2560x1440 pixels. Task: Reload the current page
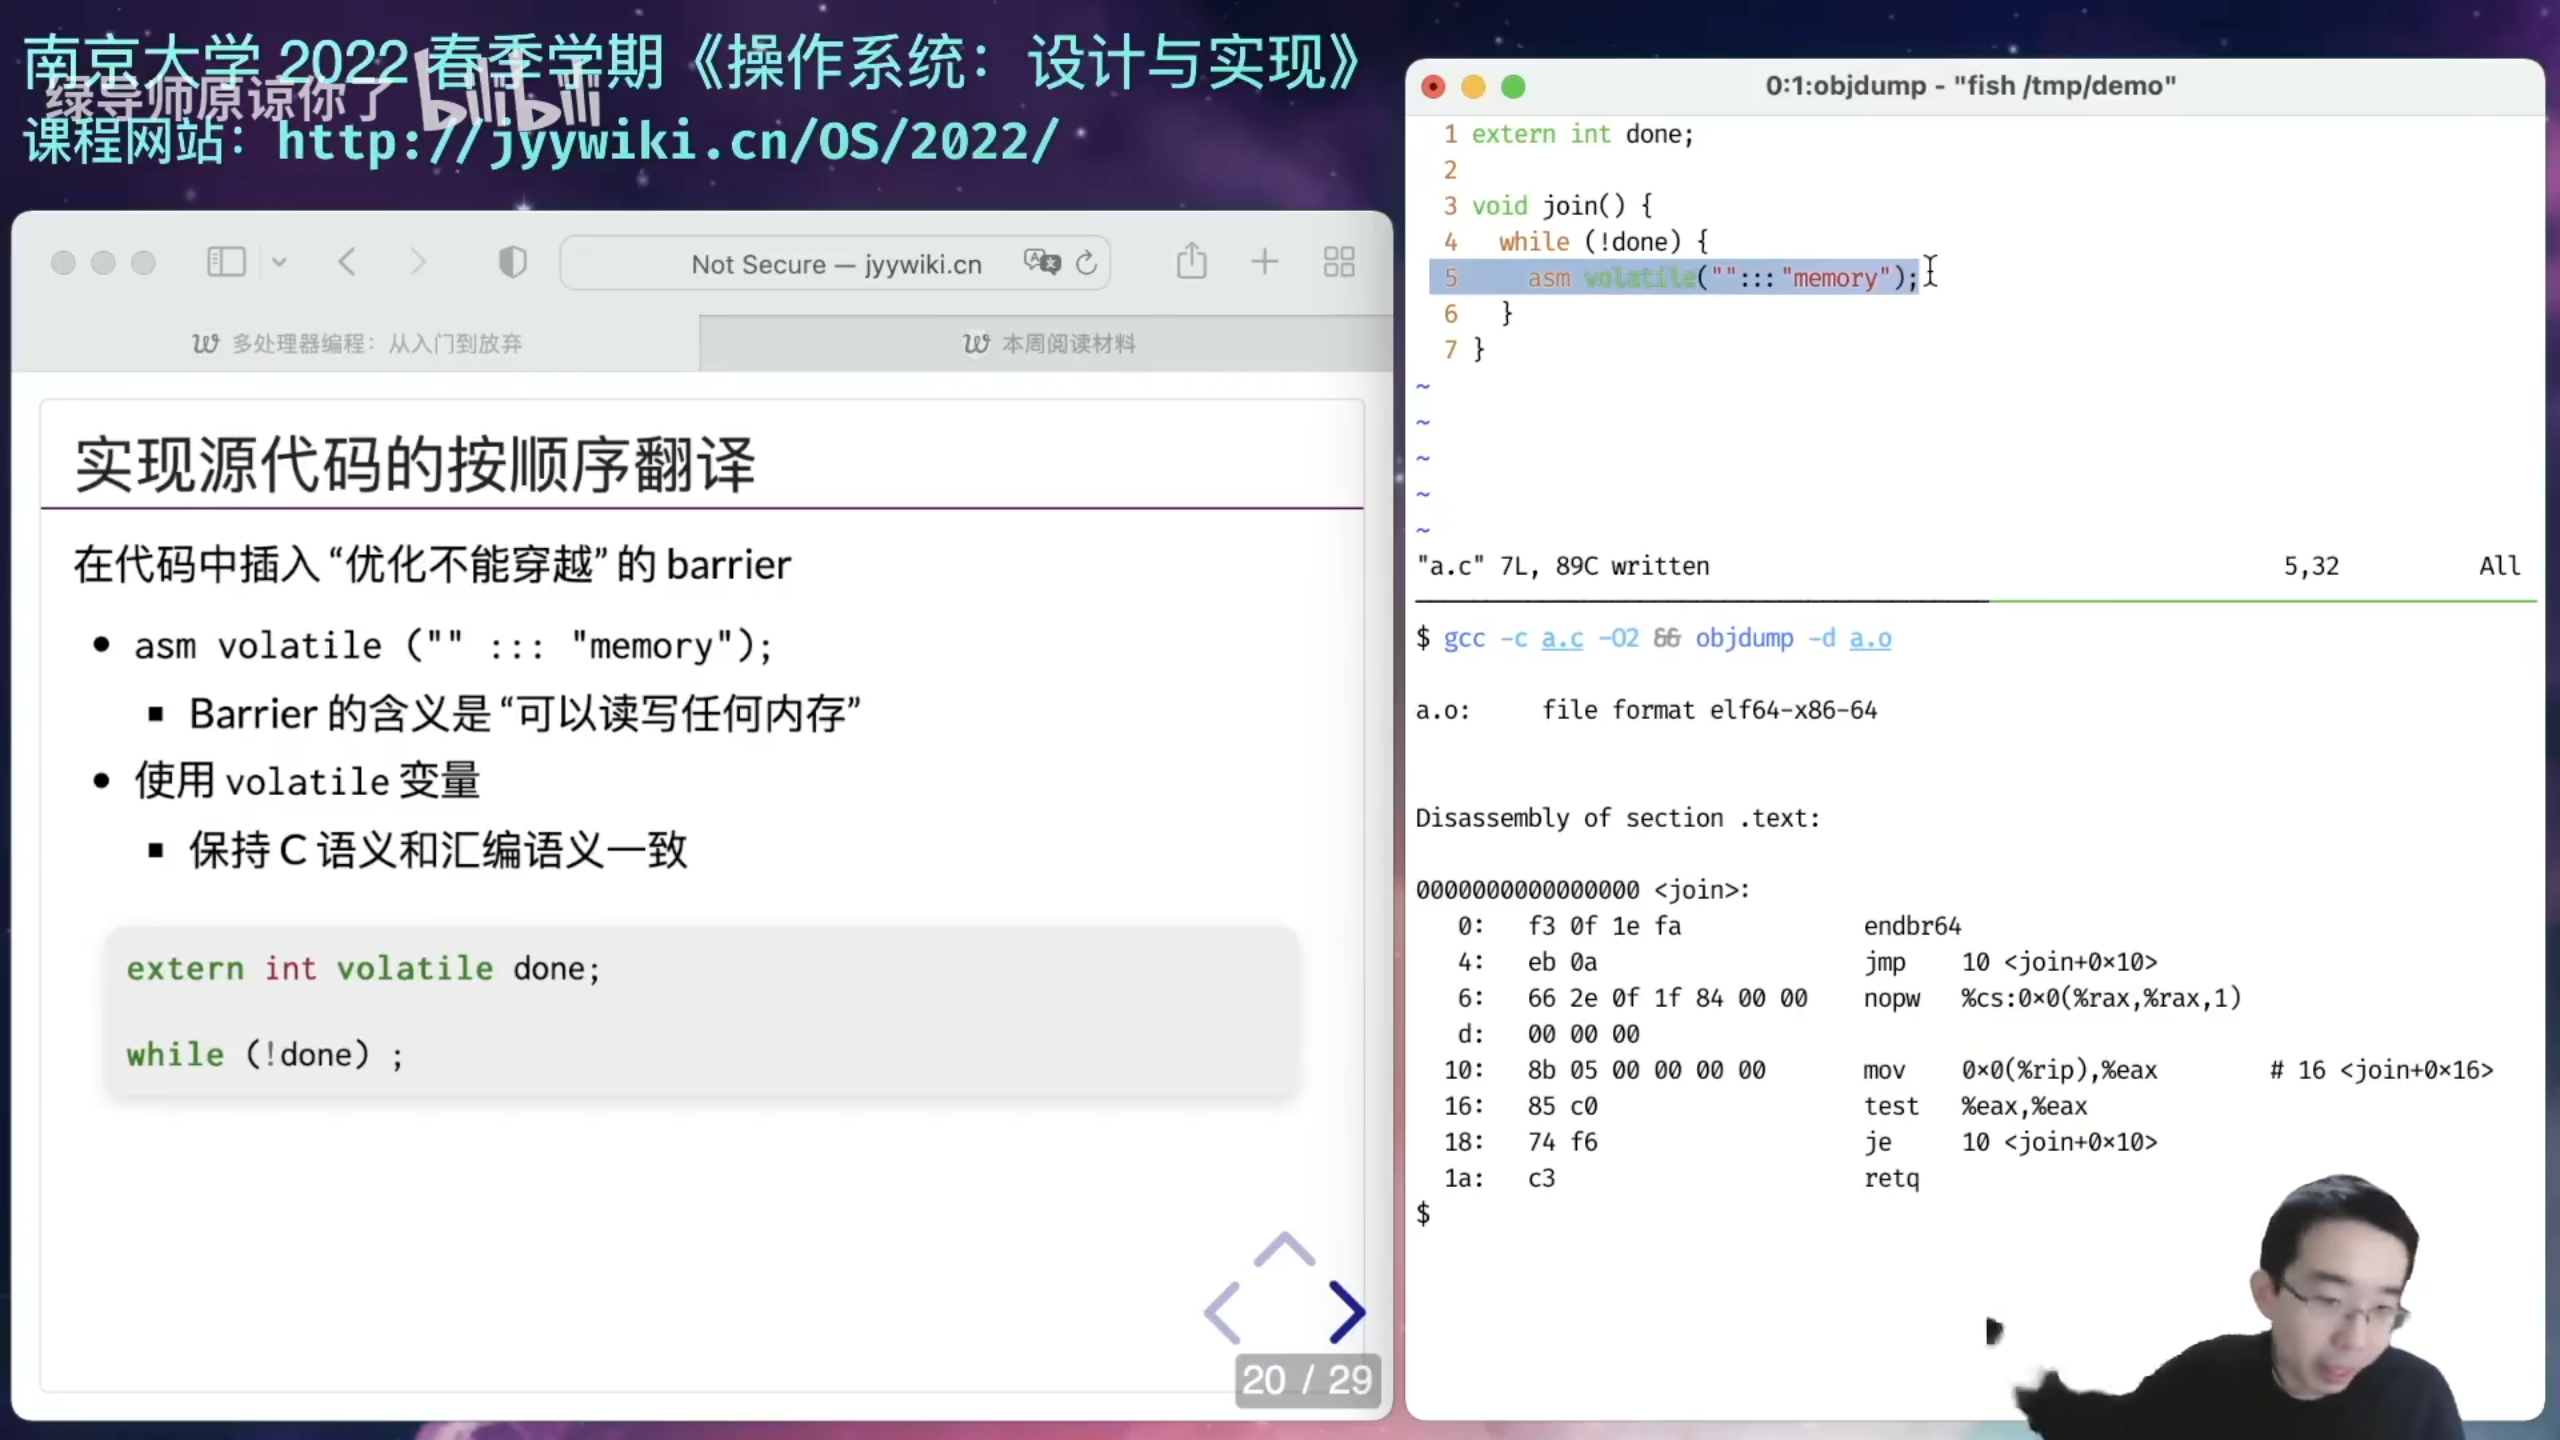1087,263
